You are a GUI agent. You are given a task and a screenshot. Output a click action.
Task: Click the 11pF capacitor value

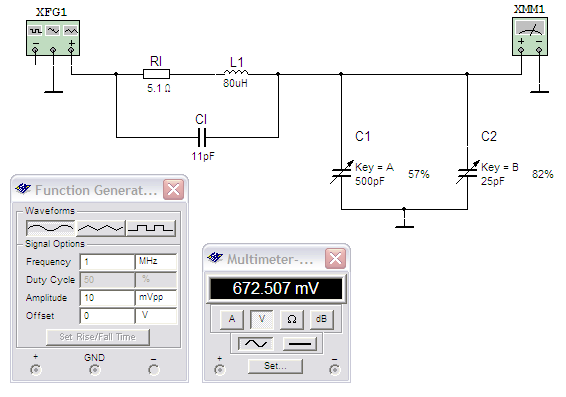tap(203, 156)
